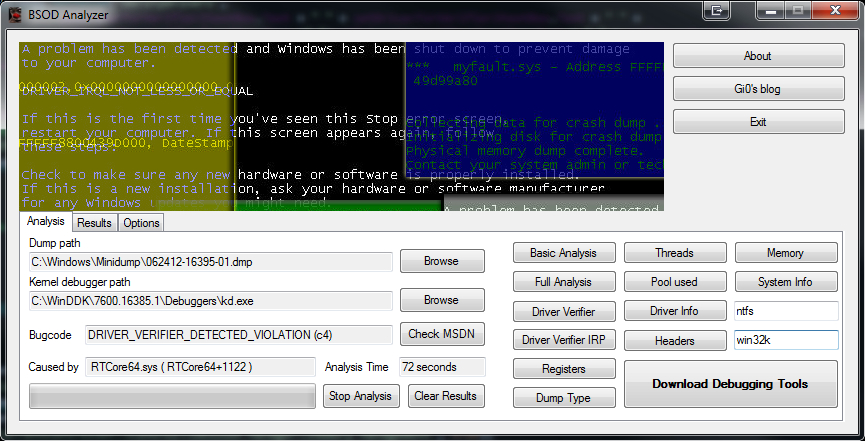Select the Analysis tab
The image size is (865, 441).
[x=46, y=221]
